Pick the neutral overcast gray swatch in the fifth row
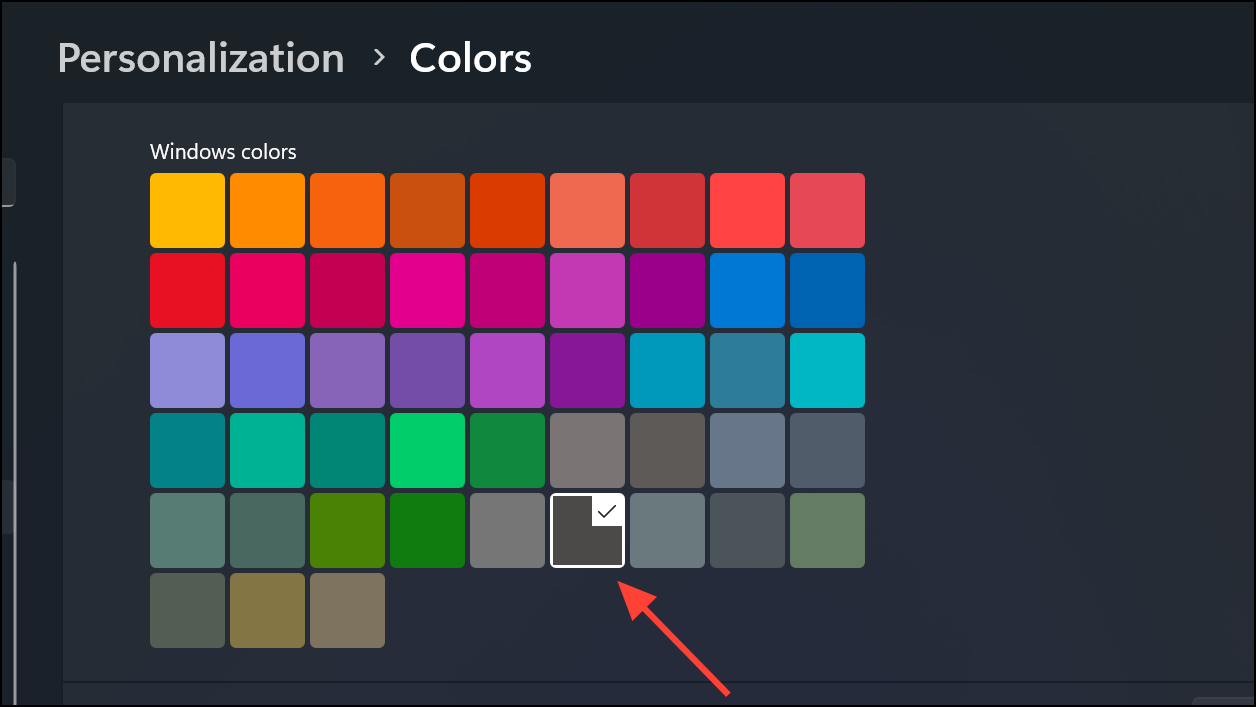 click(x=507, y=530)
